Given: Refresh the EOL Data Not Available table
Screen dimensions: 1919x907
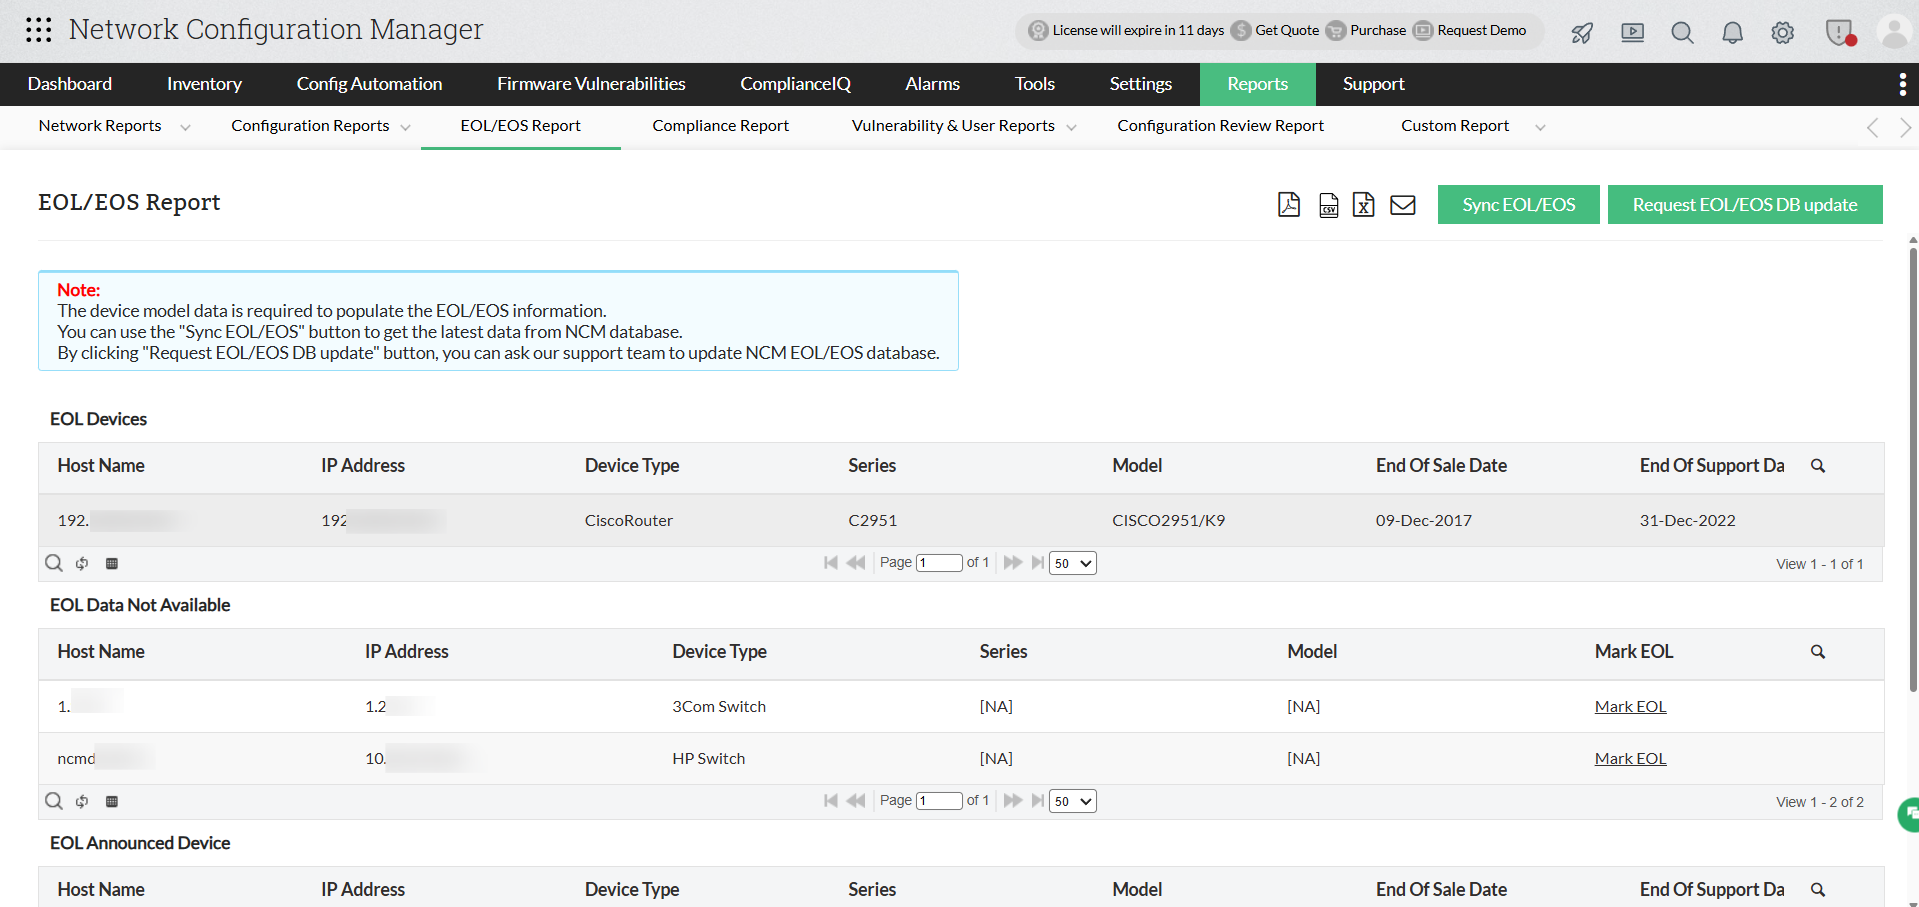Looking at the screenshot, I should coord(82,800).
